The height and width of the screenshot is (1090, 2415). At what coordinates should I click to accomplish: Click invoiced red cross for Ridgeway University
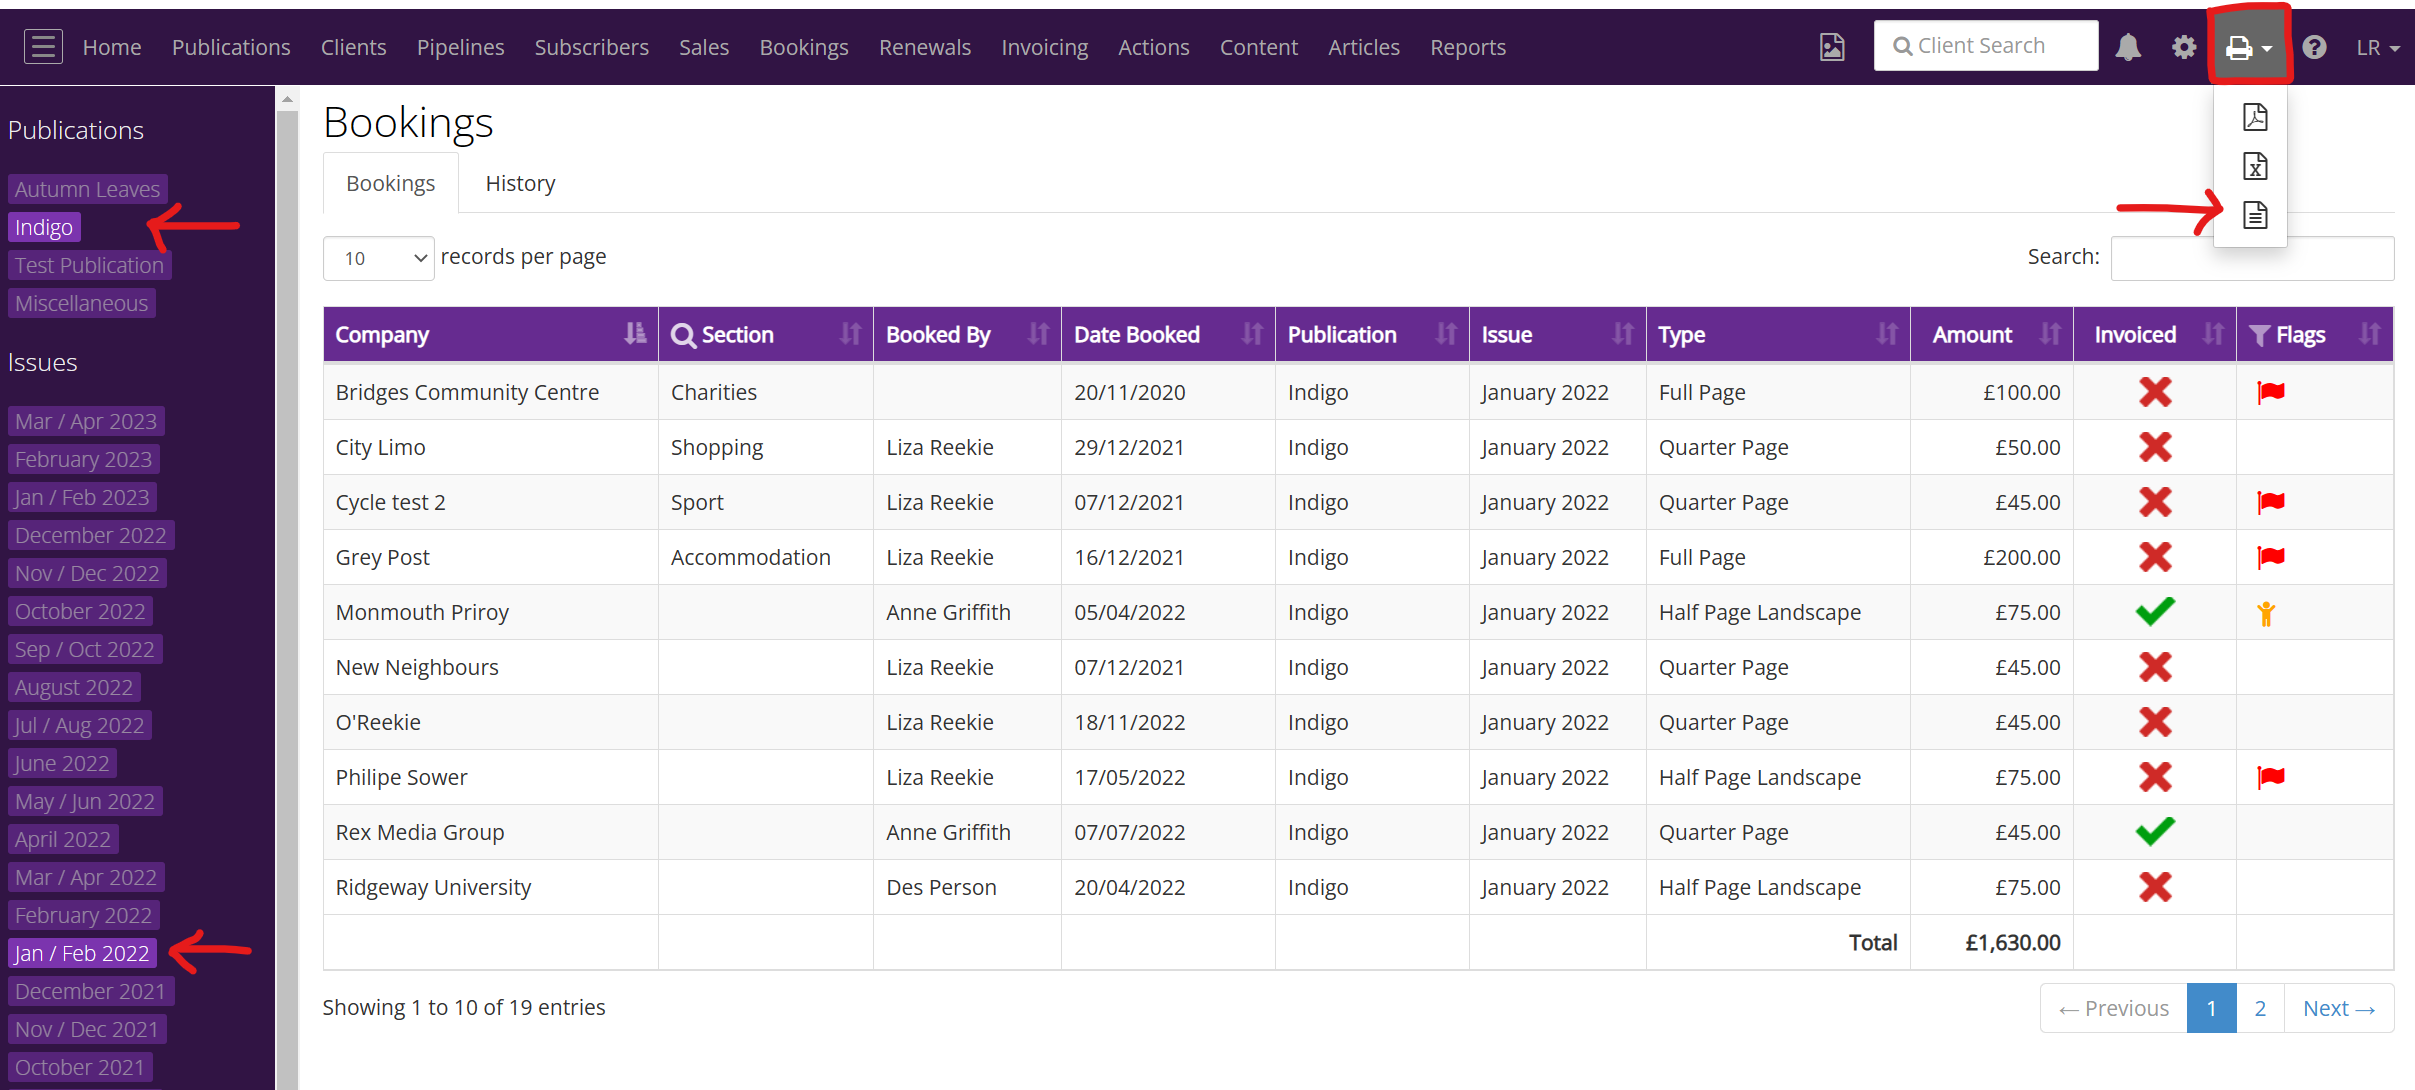click(x=2155, y=887)
